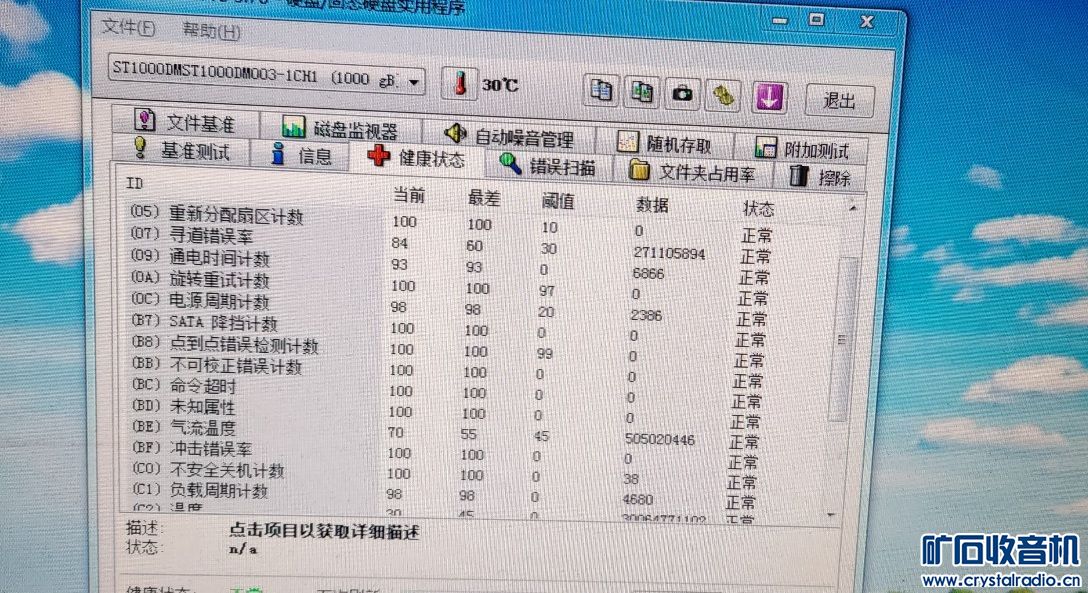Screen dimensions: 1088x593
Task: Expand the ST1000DM003 drive selection dropdown
Action: (x=414, y=83)
